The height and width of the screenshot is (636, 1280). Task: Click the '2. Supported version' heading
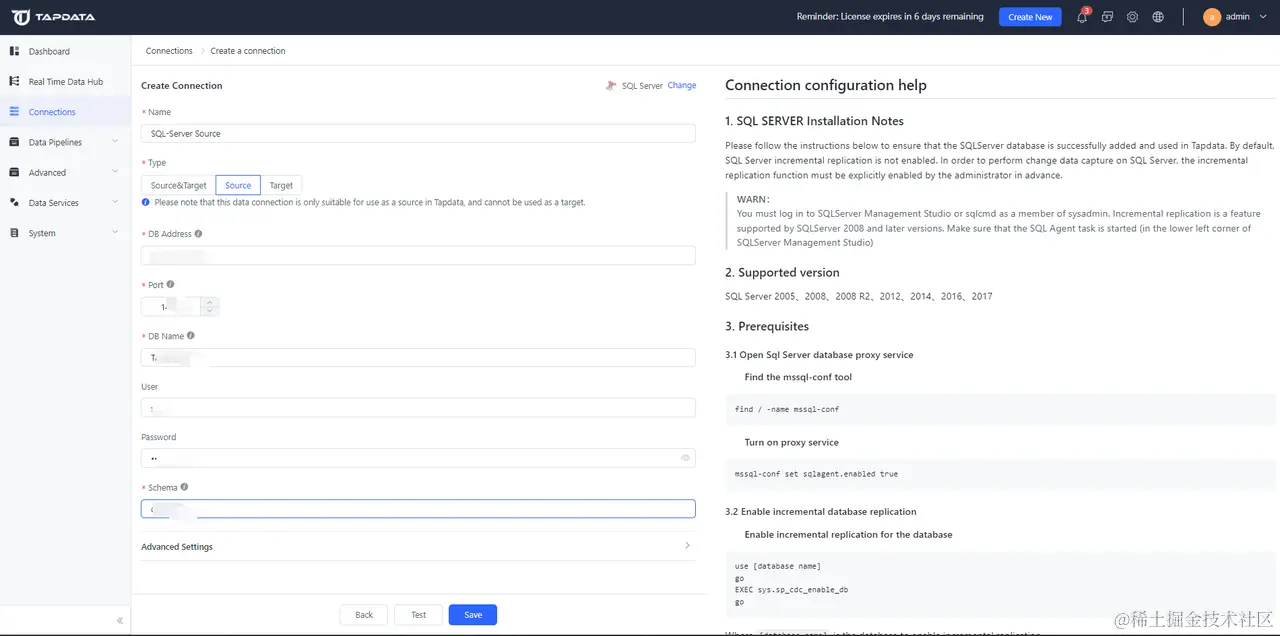[782, 272]
